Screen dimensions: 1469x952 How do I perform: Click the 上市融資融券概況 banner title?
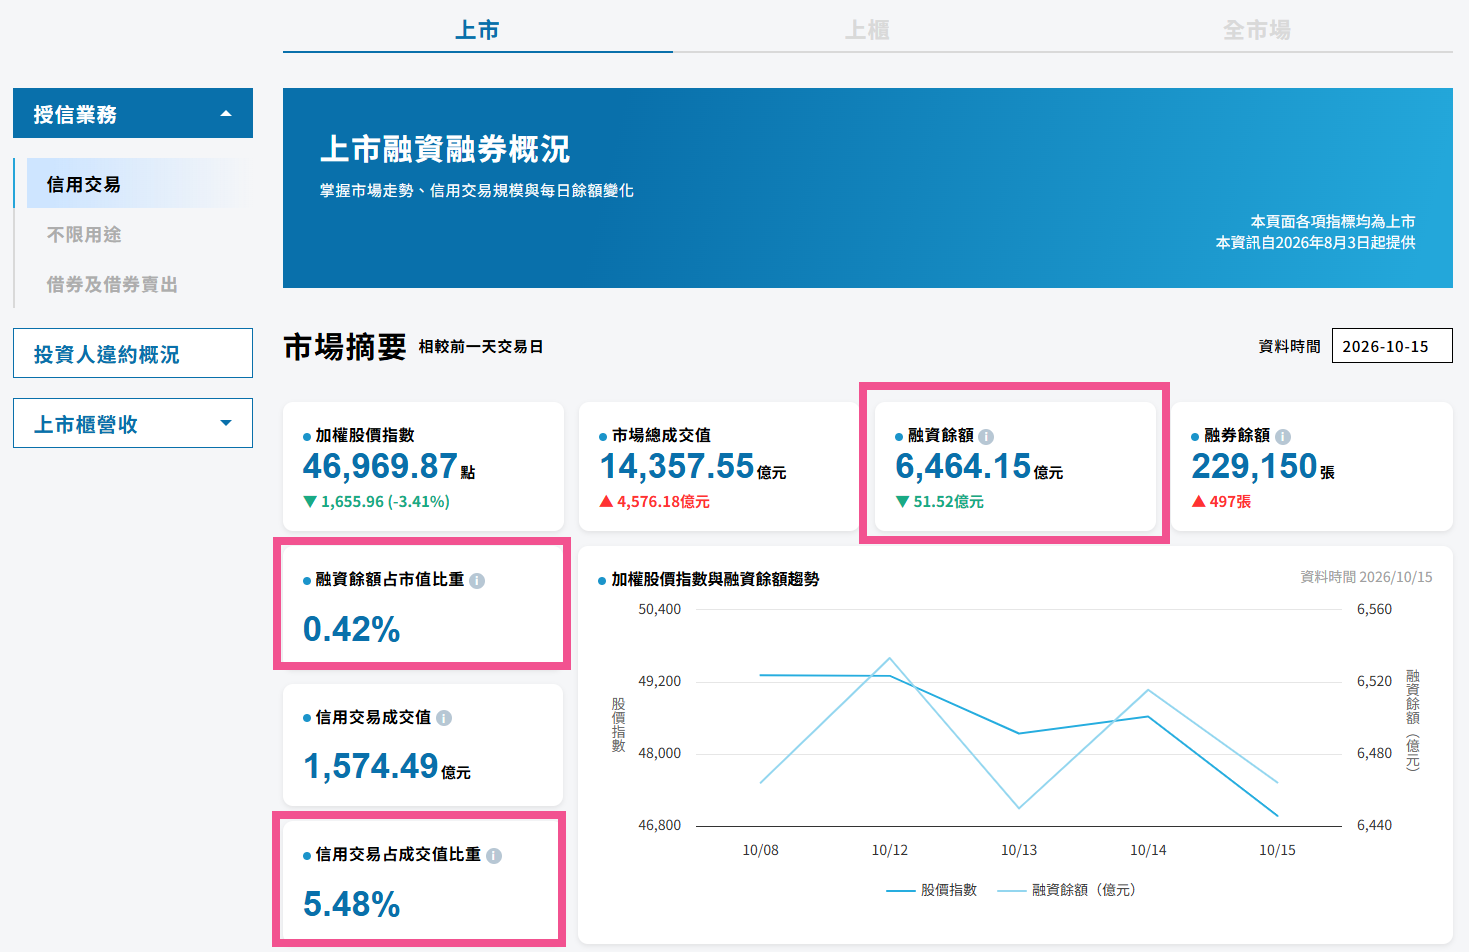[x=445, y=149]
